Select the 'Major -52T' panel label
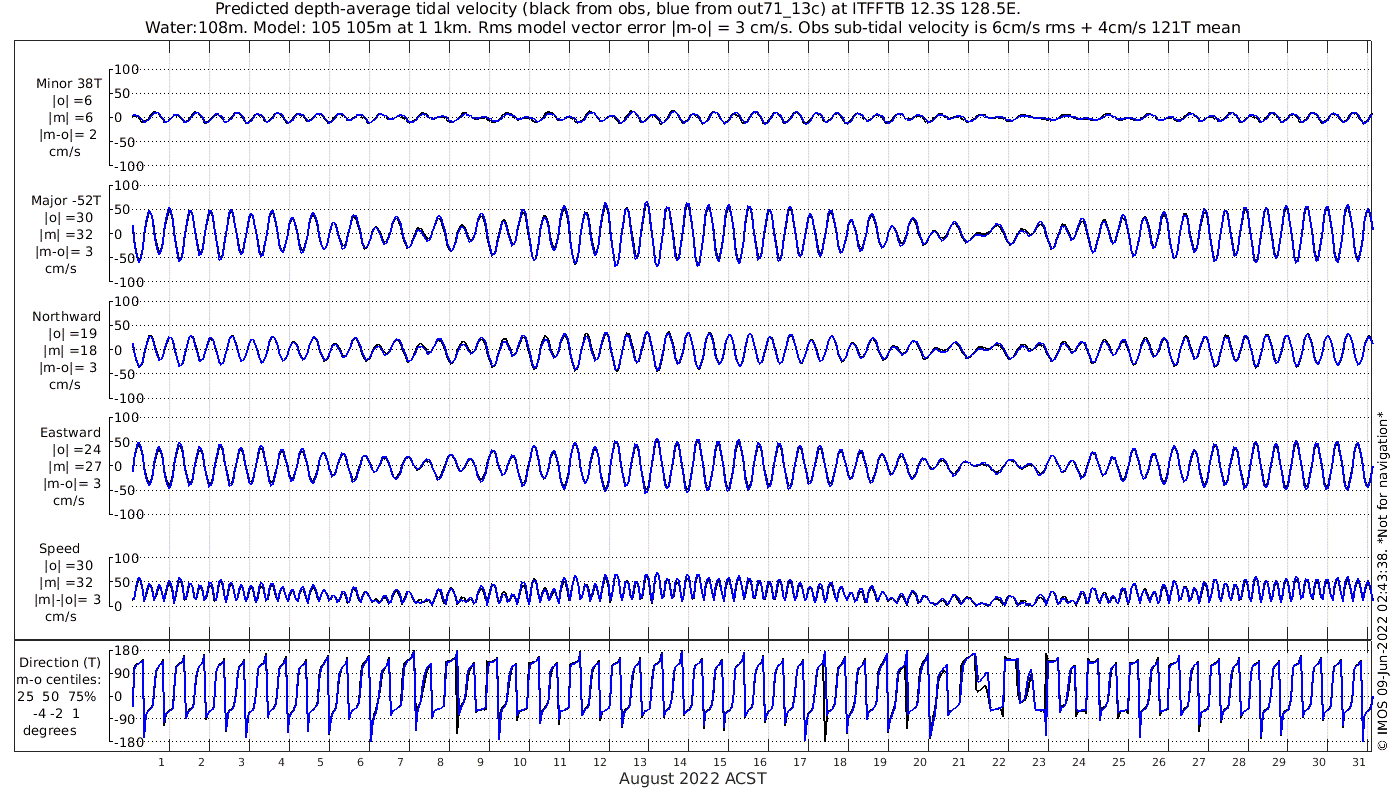Image resolution: width=1400 pixels, height=800 pixels. [x=66, y=200]
